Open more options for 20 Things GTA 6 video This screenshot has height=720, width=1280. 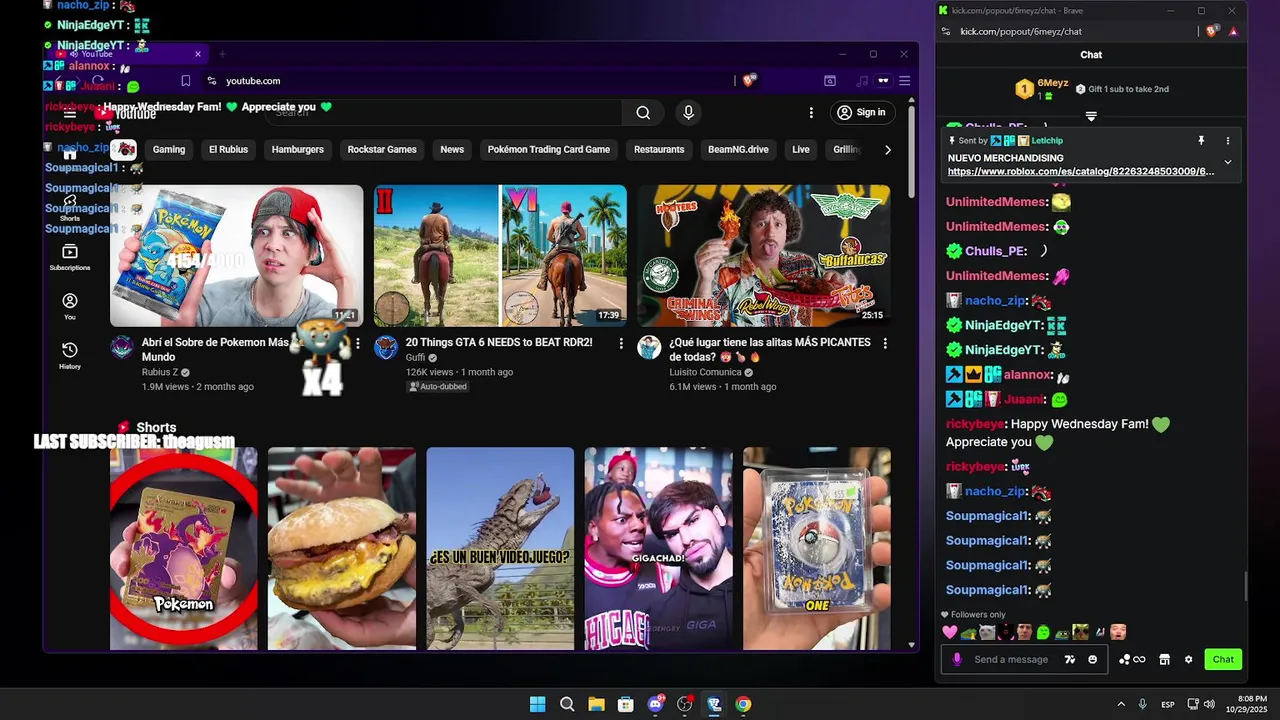click(x=621, y=343)
